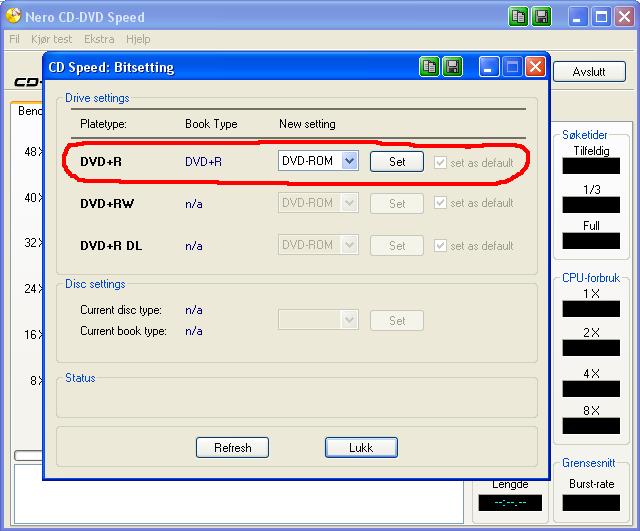Click the 1/3 seek time display
Image resolution: width=640 pixels, height=531 pixels.
pos(591,204)
